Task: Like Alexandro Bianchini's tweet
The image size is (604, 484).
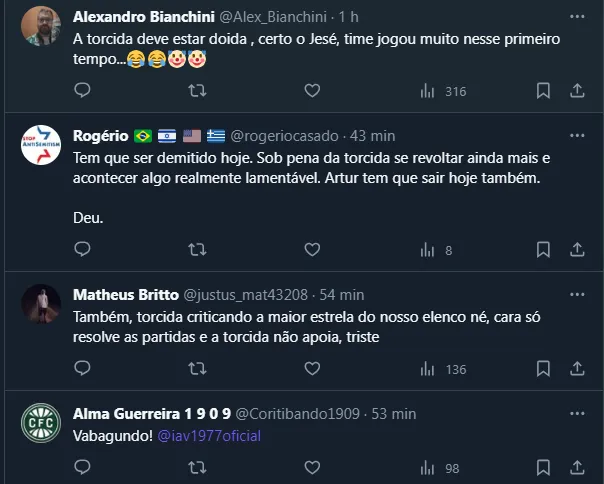Action: (312, 91)
